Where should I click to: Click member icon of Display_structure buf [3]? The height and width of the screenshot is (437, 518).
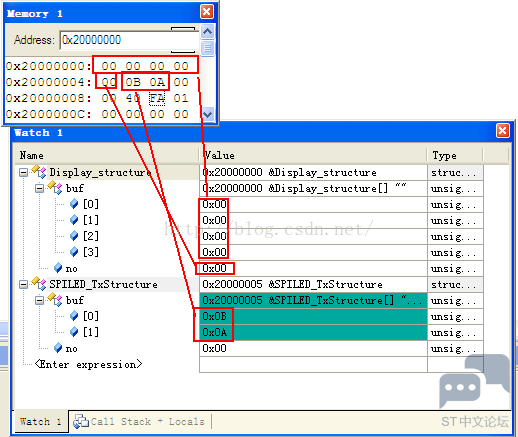click(74, 252)
